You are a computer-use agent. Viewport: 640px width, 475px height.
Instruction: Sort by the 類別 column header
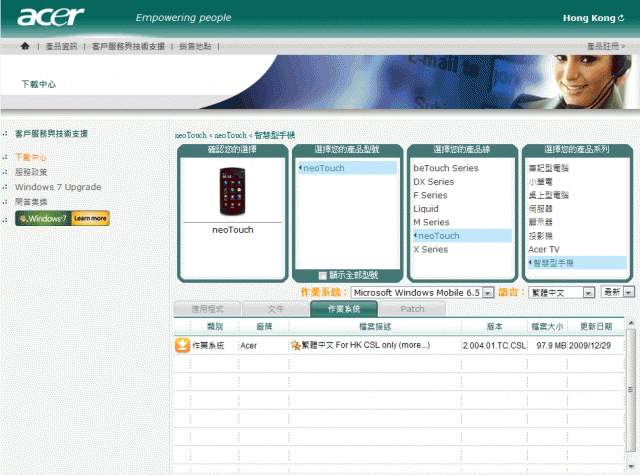pyautogui.click(x=215, y=326)
